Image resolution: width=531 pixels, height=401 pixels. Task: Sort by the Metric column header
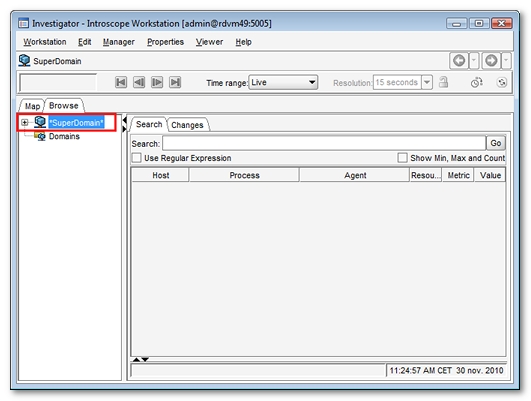[x=458, y=175]
